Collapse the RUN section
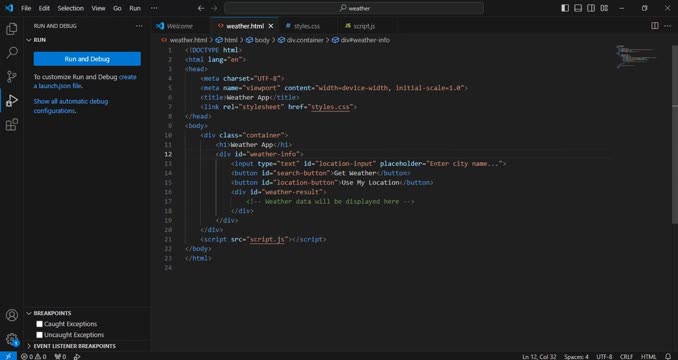Viewport: 678px width, 360px height. click(x=29, y=40)
